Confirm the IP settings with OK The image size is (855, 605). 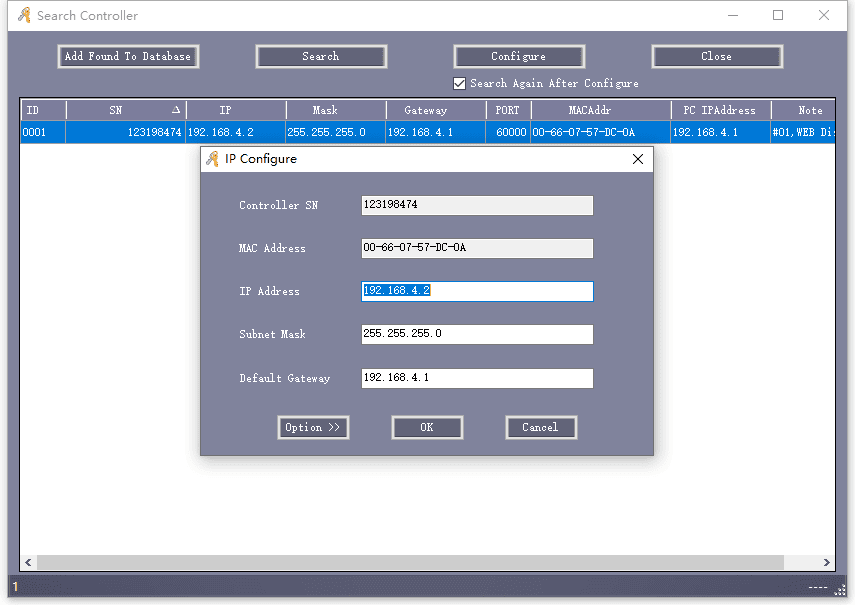[427, 428]
